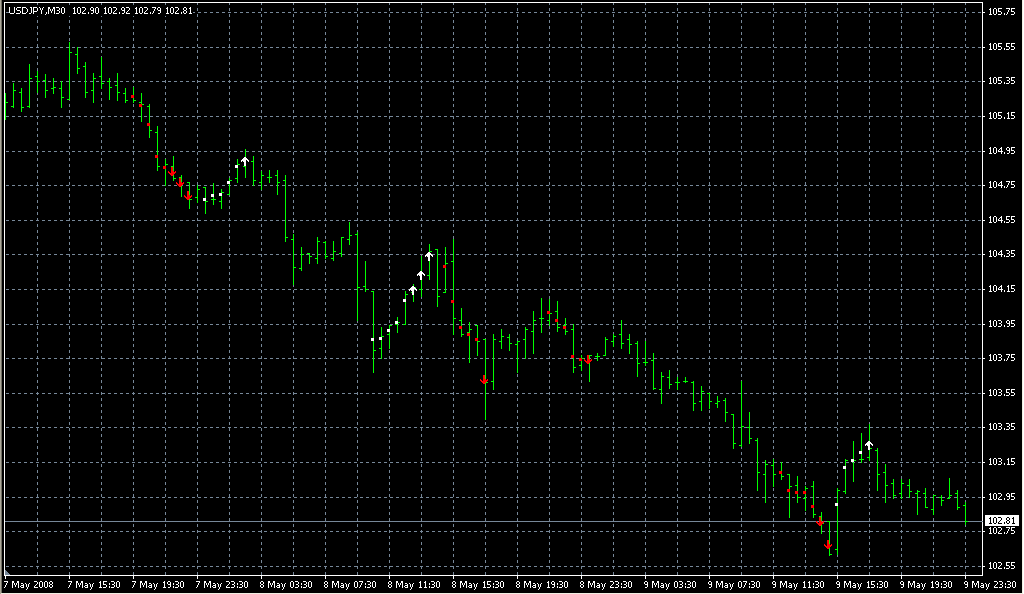
Task: Click the 104.15 price scale label
Action: [1000, 289]
